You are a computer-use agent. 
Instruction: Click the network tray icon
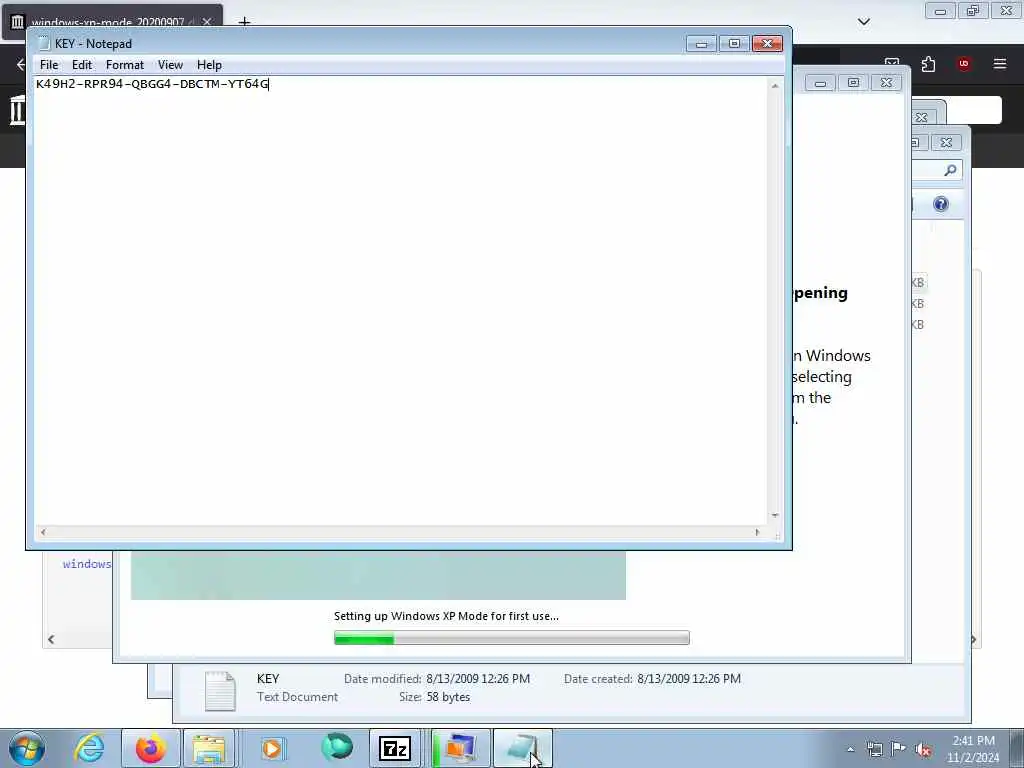(874, 749)
